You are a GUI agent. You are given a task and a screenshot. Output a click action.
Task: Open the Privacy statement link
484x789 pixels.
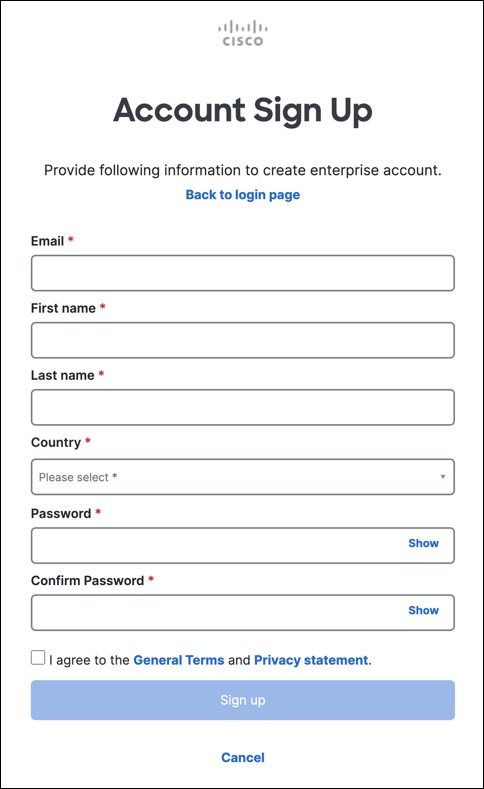311,660
